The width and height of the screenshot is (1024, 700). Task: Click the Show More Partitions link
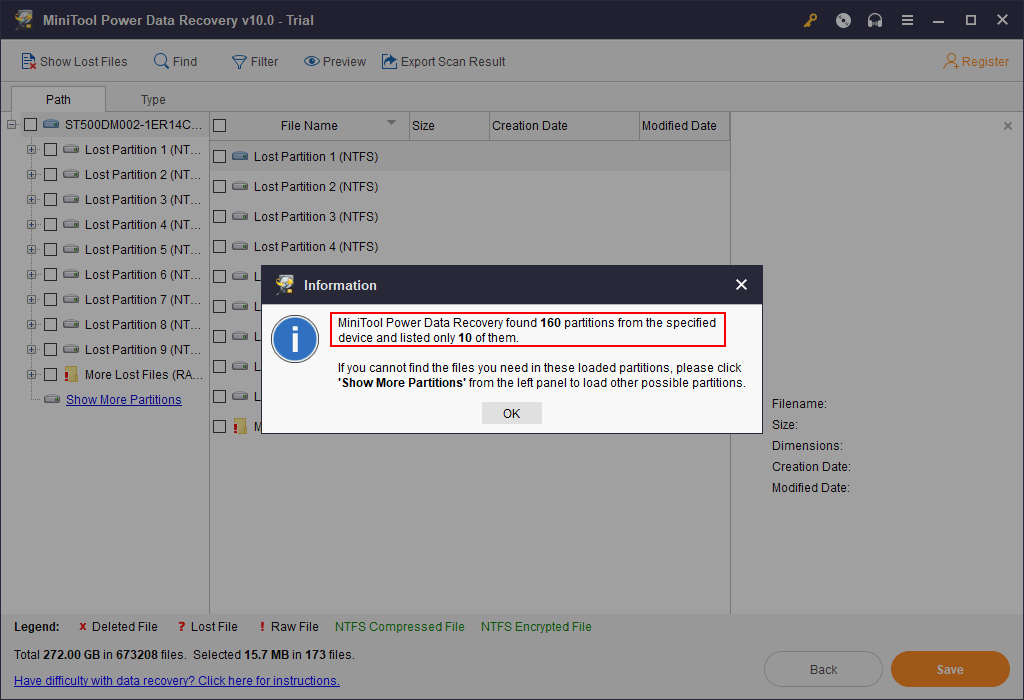[x=123, y=400]
